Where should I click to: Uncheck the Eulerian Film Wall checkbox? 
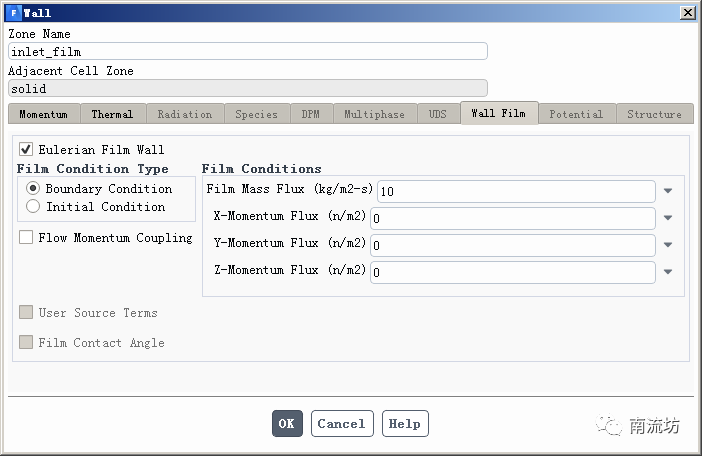tap(26, 150)
